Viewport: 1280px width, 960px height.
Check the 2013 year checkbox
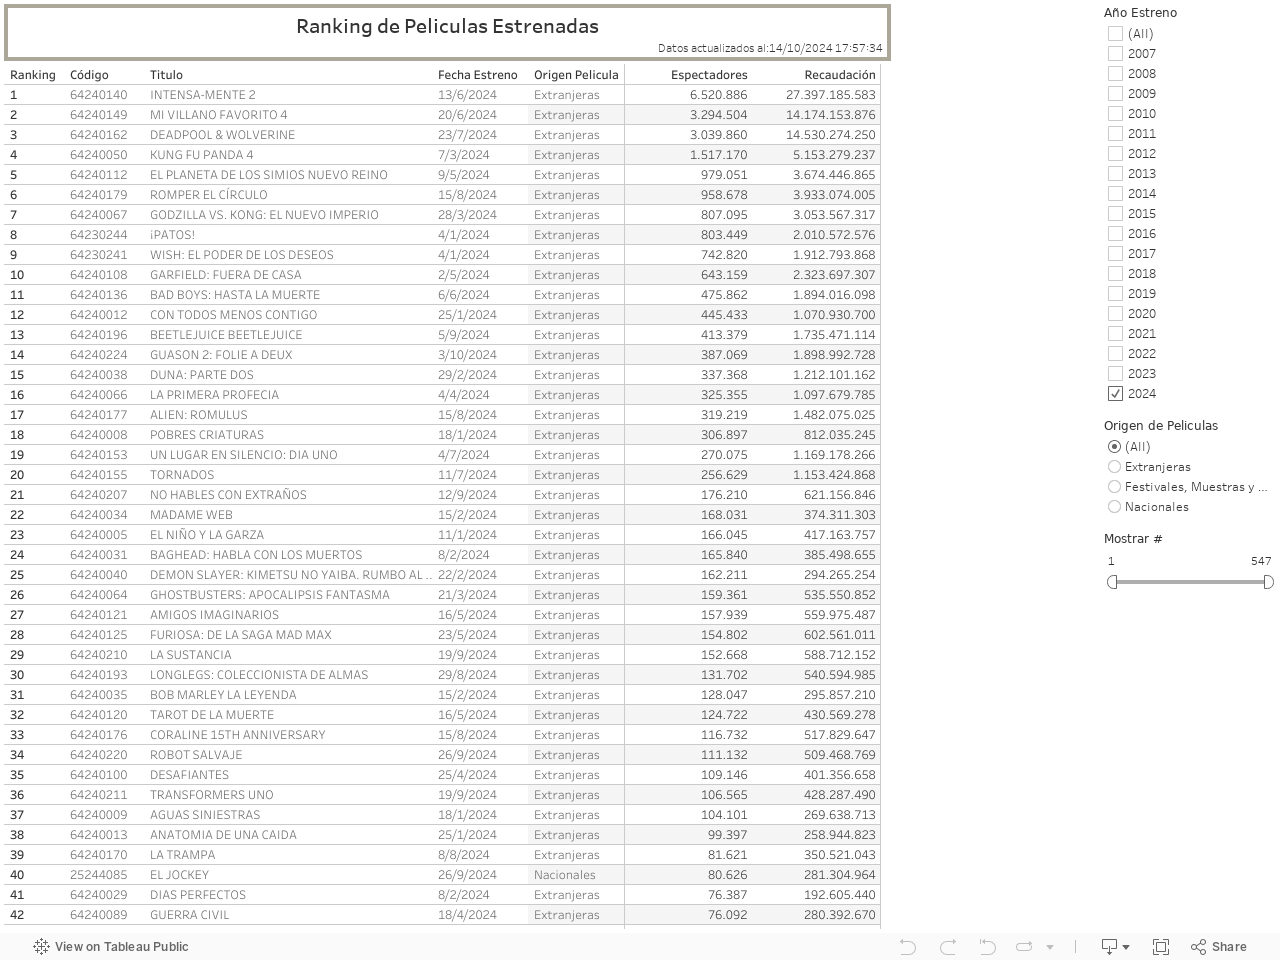tap(1115, 173)
